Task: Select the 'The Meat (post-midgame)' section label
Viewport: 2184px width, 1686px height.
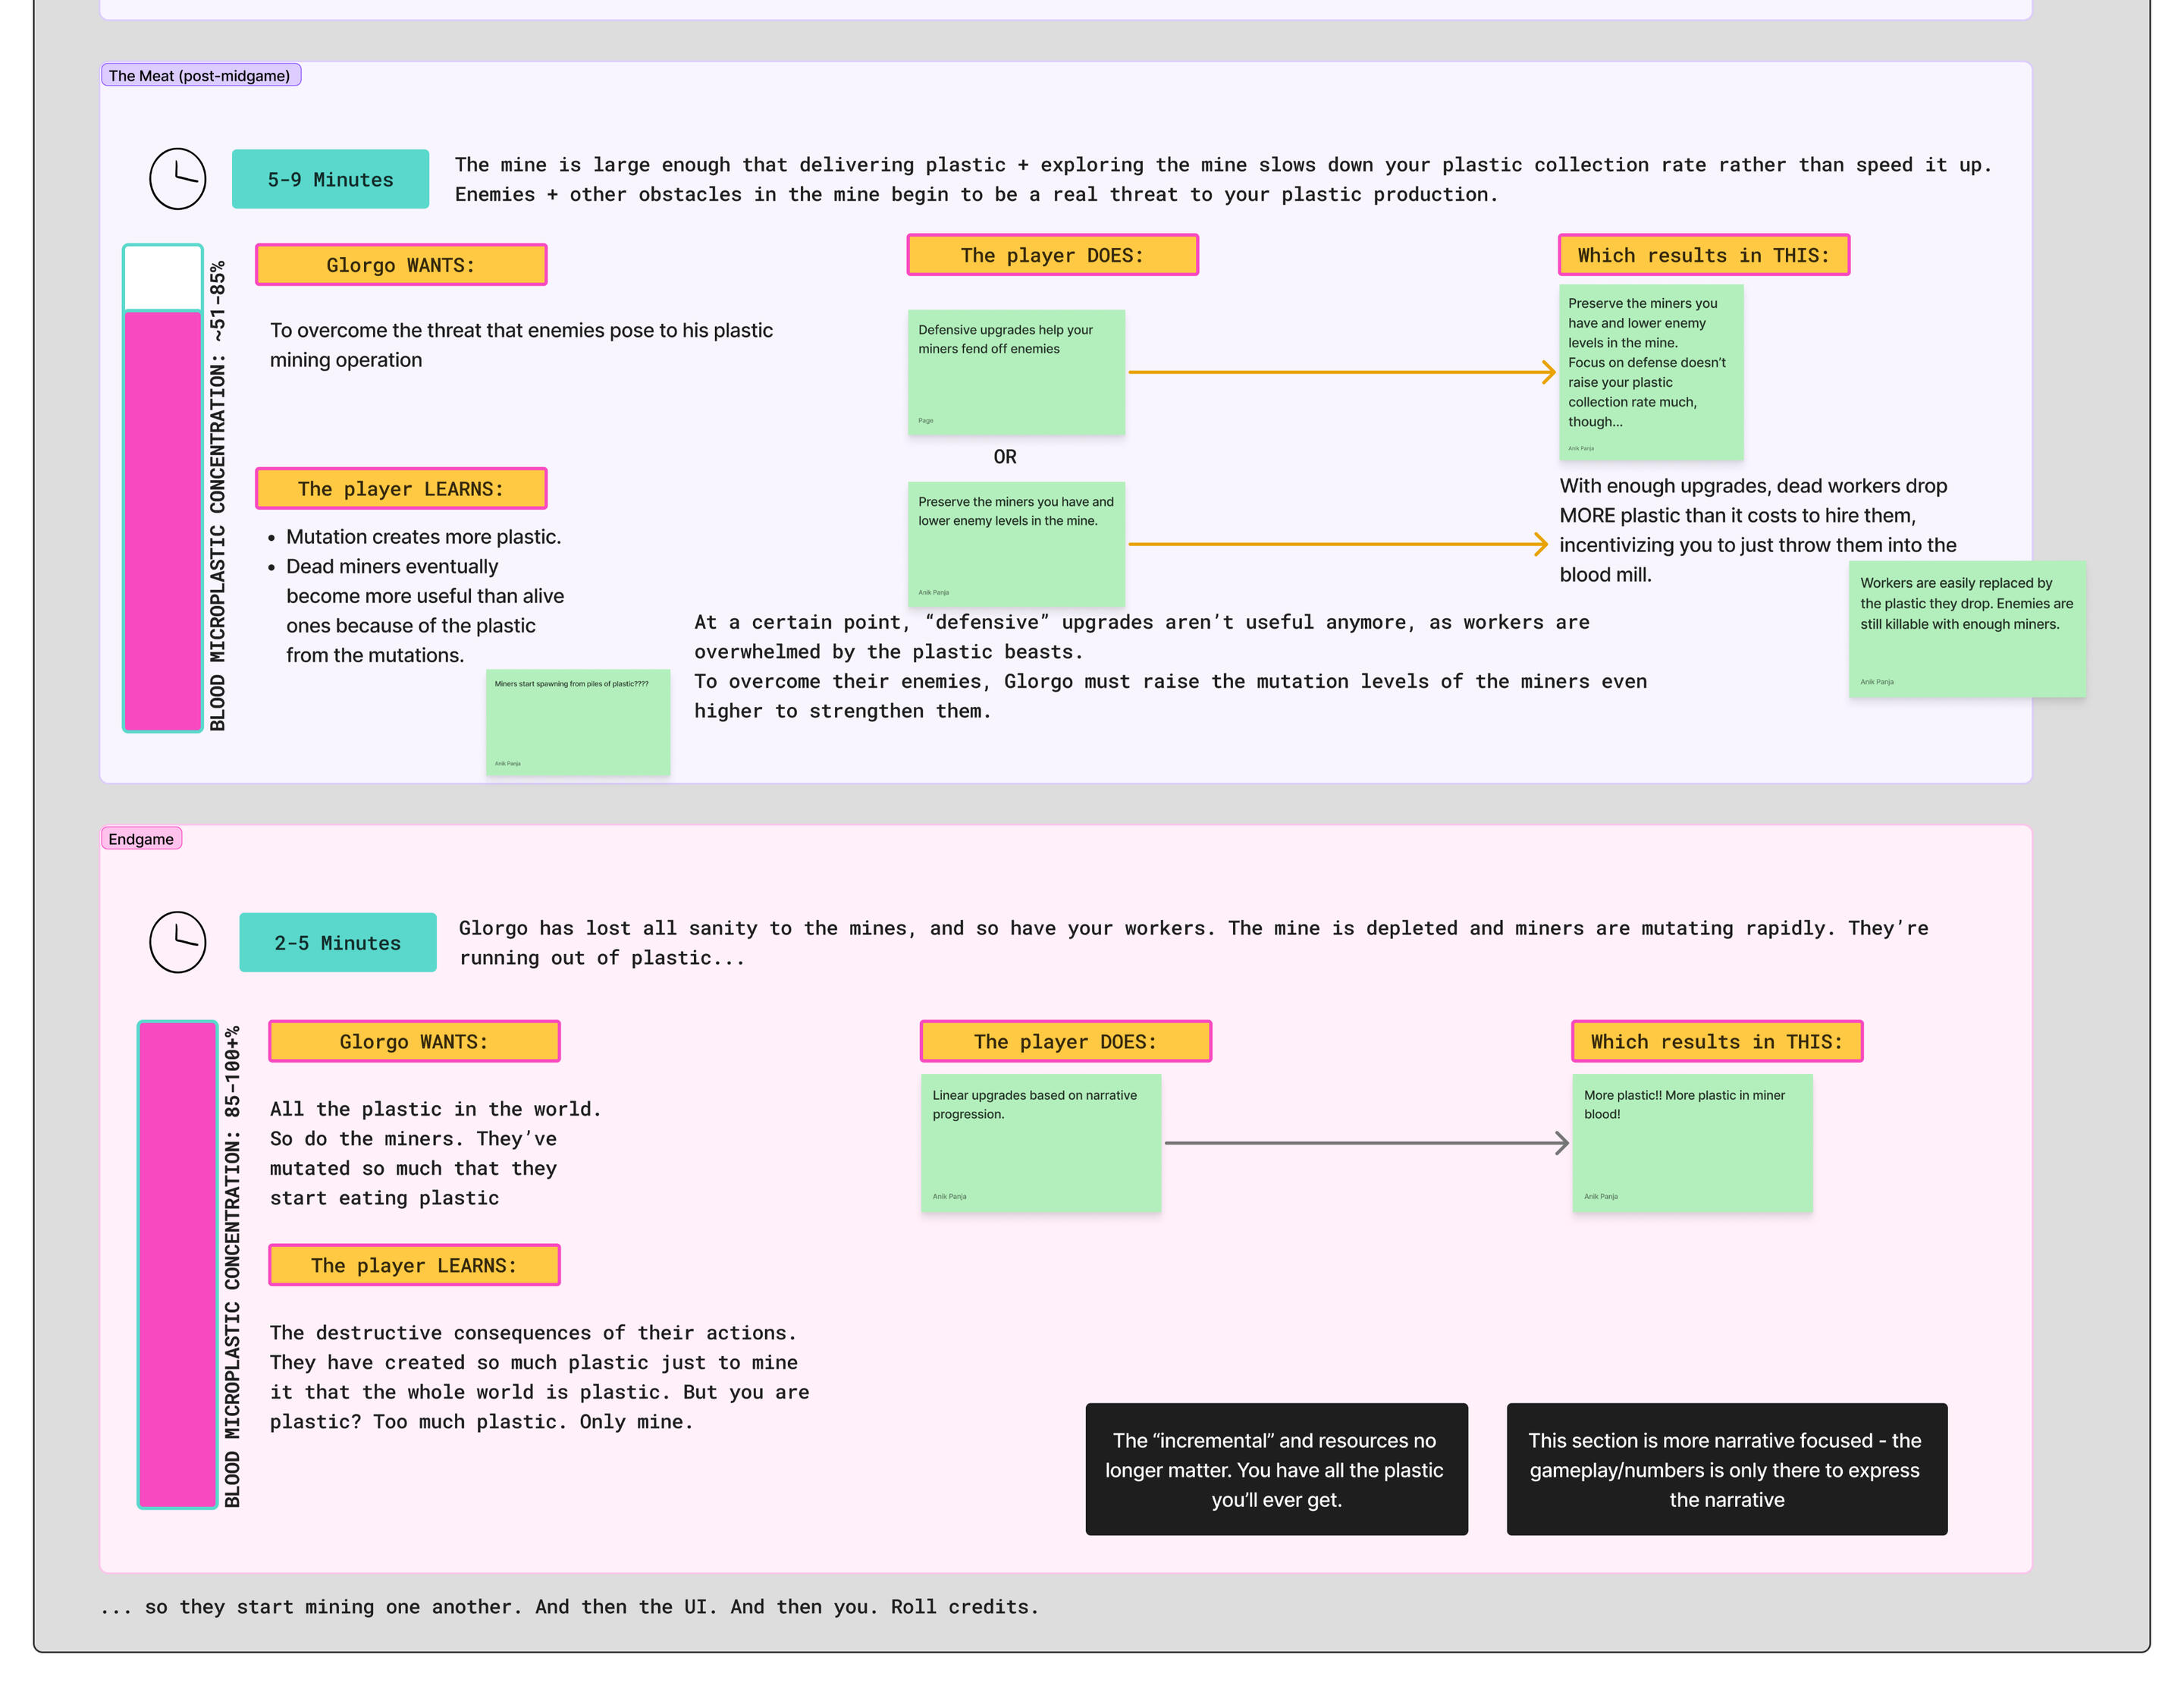Action: (200, 75)
